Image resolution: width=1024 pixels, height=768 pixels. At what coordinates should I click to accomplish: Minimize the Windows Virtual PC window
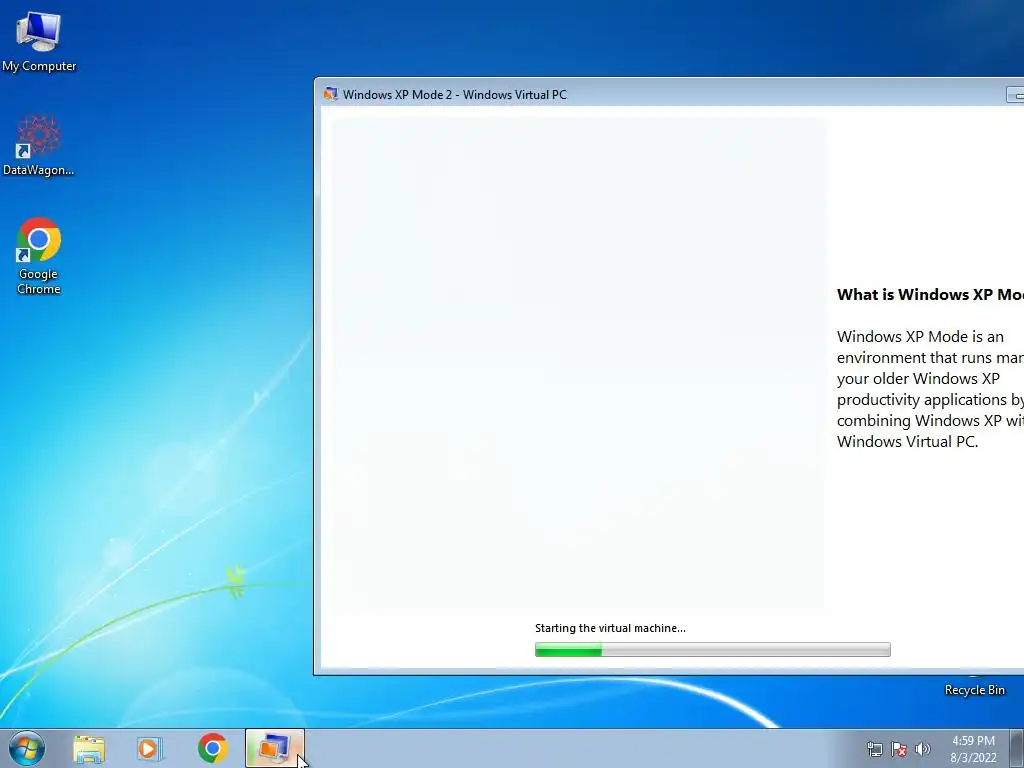click(1016, 95)
